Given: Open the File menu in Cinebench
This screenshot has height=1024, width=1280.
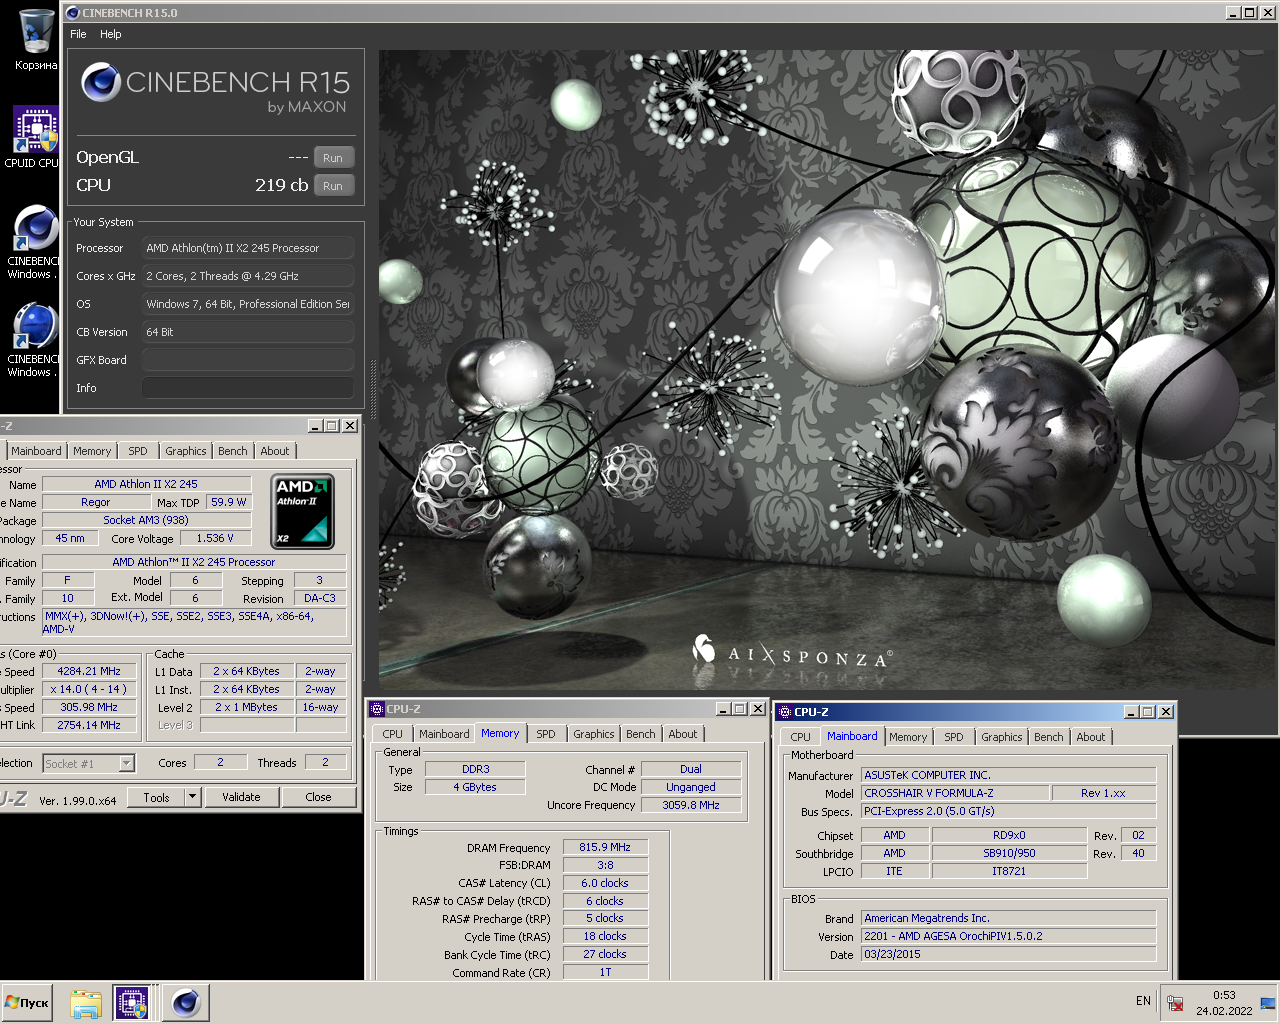Looking at the screenshot, I should coord(78,34).
